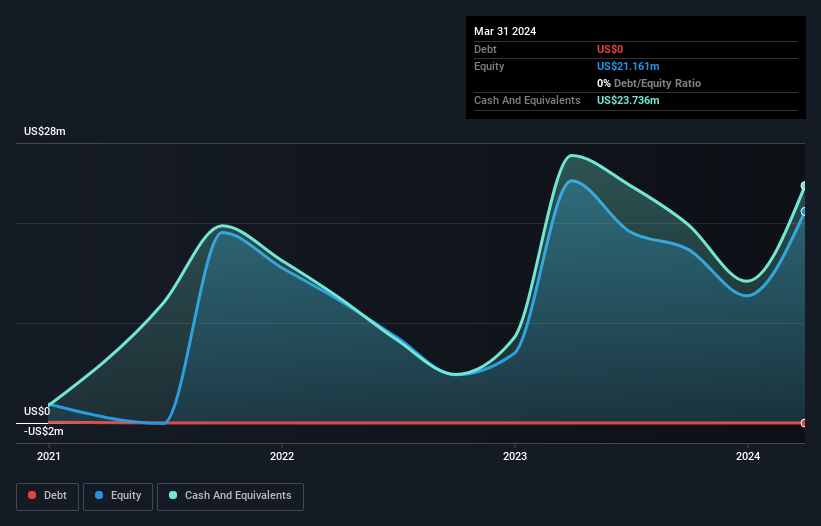Toggle Cash And Equivalents legend button
The image size is (821, 526).
[230, 496]
